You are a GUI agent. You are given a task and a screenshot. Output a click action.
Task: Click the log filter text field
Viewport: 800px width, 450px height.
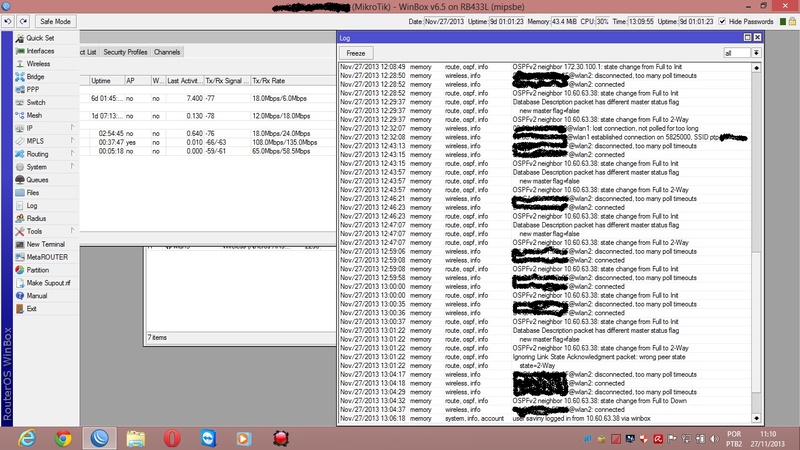point(737,53)
